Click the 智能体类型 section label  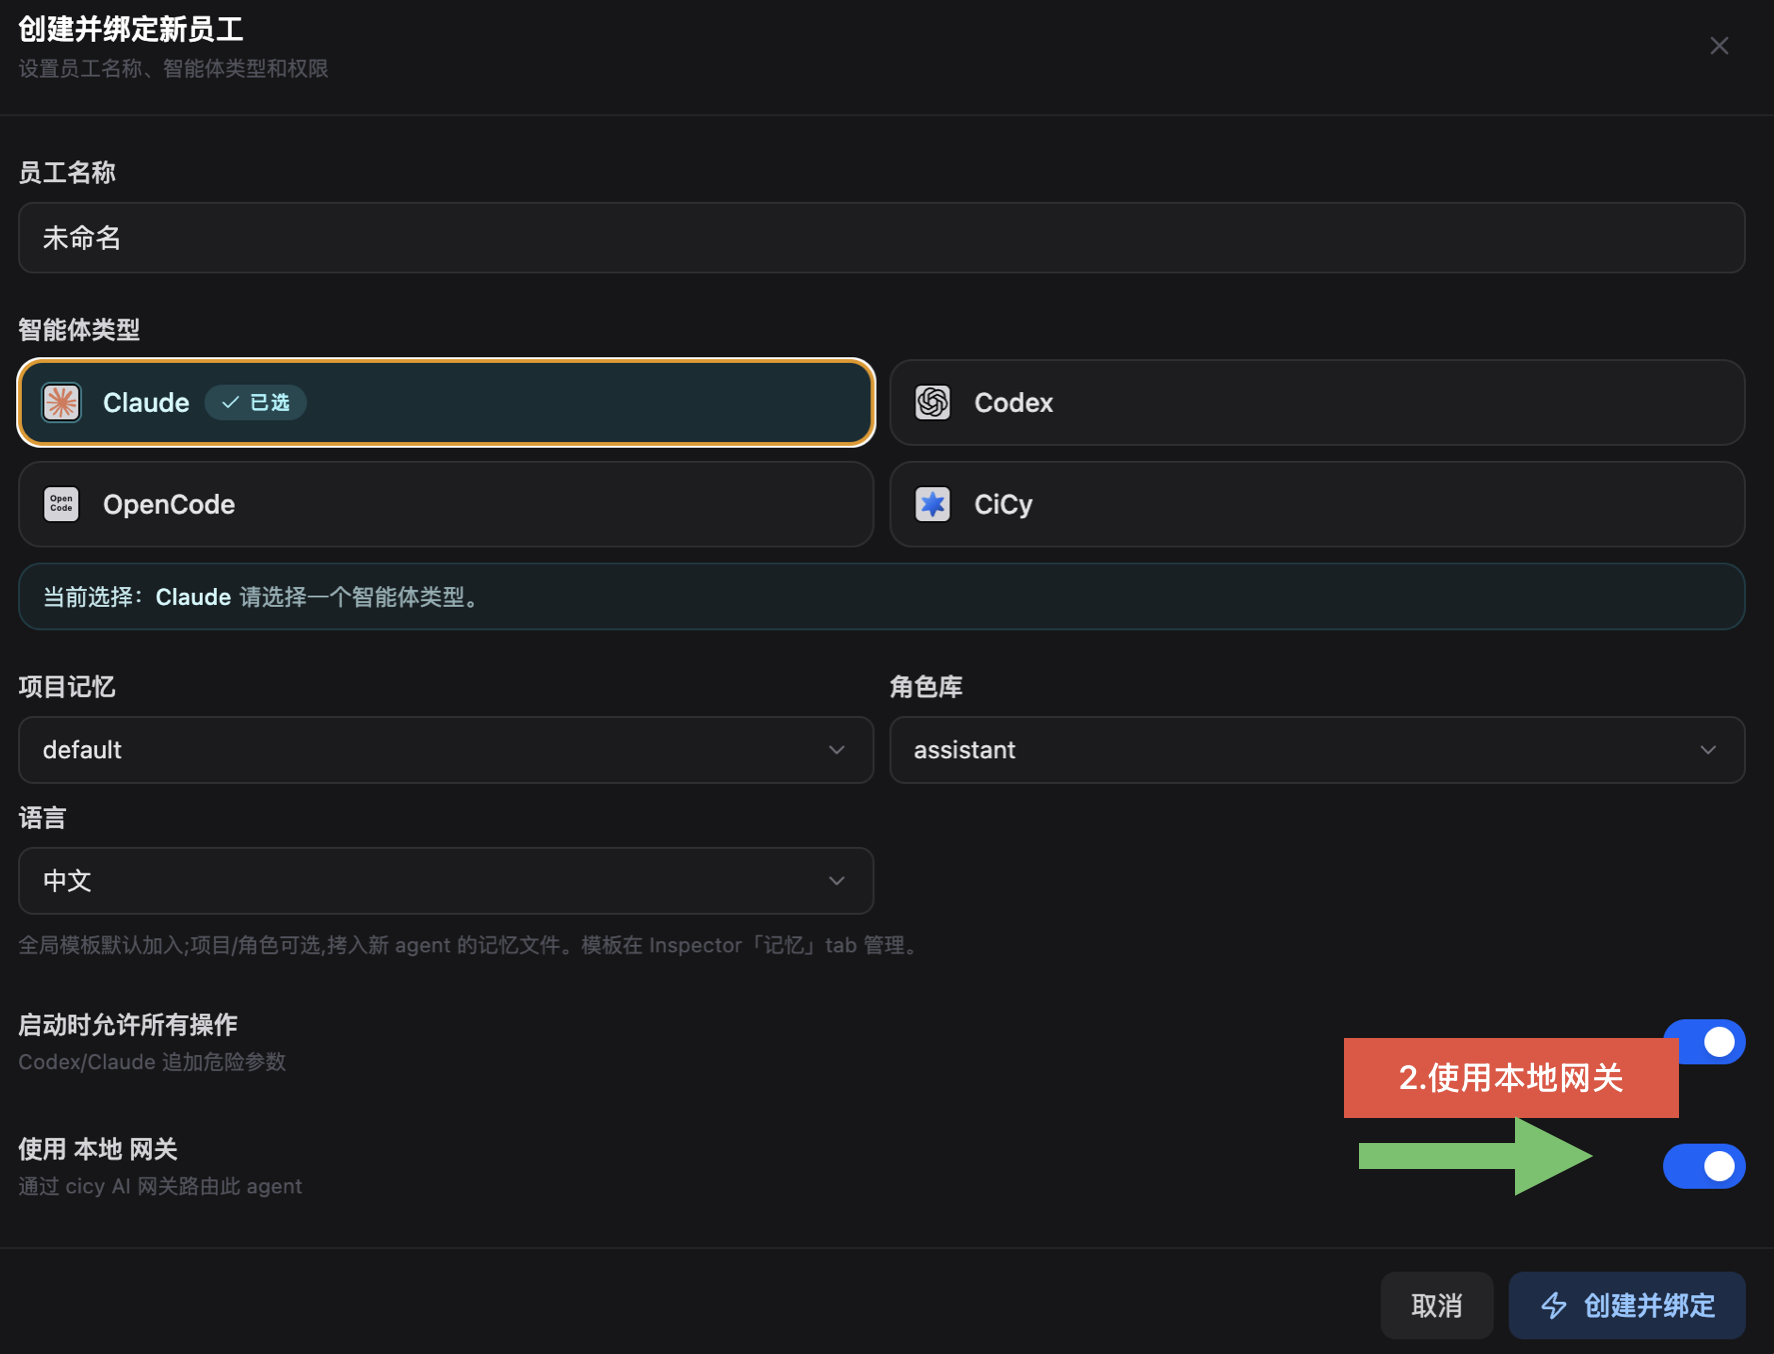[79, 330]
